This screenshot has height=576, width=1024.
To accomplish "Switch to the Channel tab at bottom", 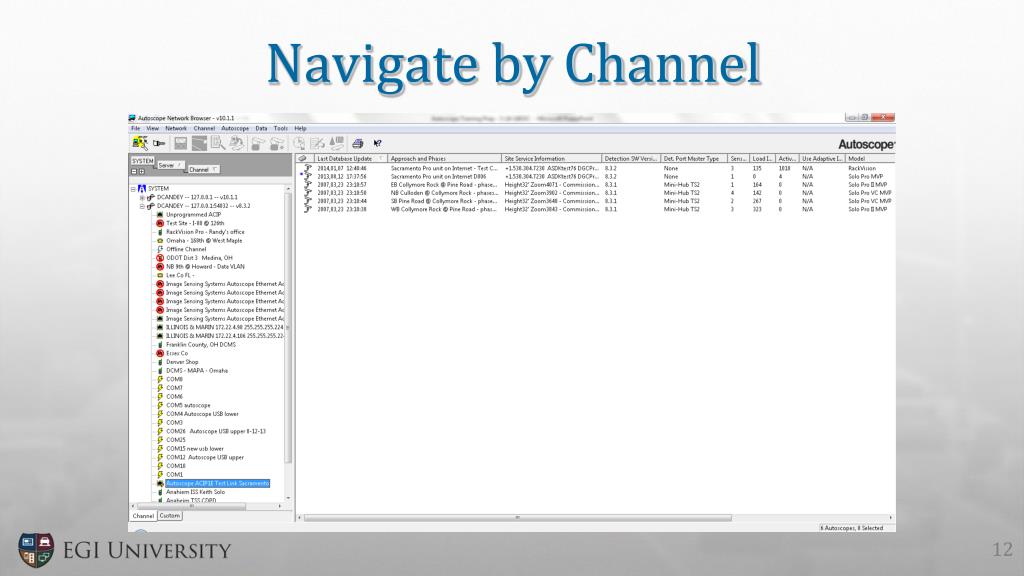I will (x=143, y=516).
